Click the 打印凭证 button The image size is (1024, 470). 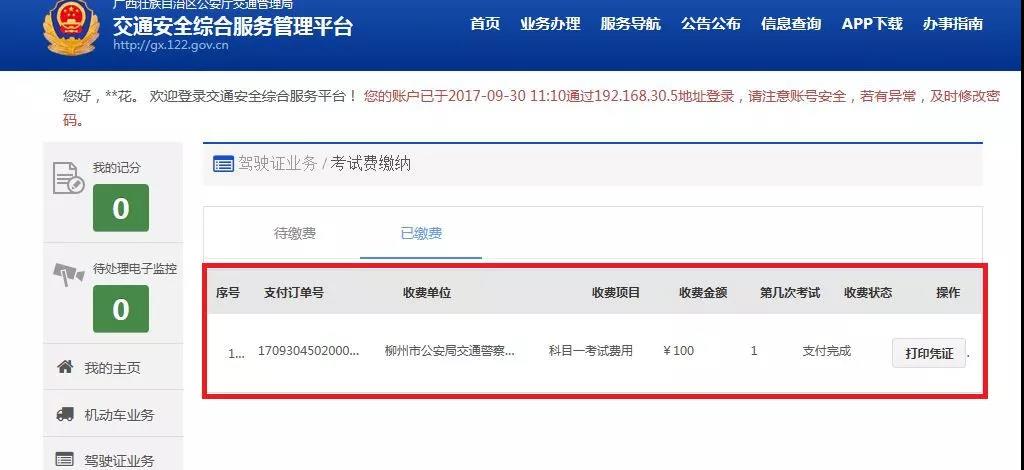coord(929,353)
